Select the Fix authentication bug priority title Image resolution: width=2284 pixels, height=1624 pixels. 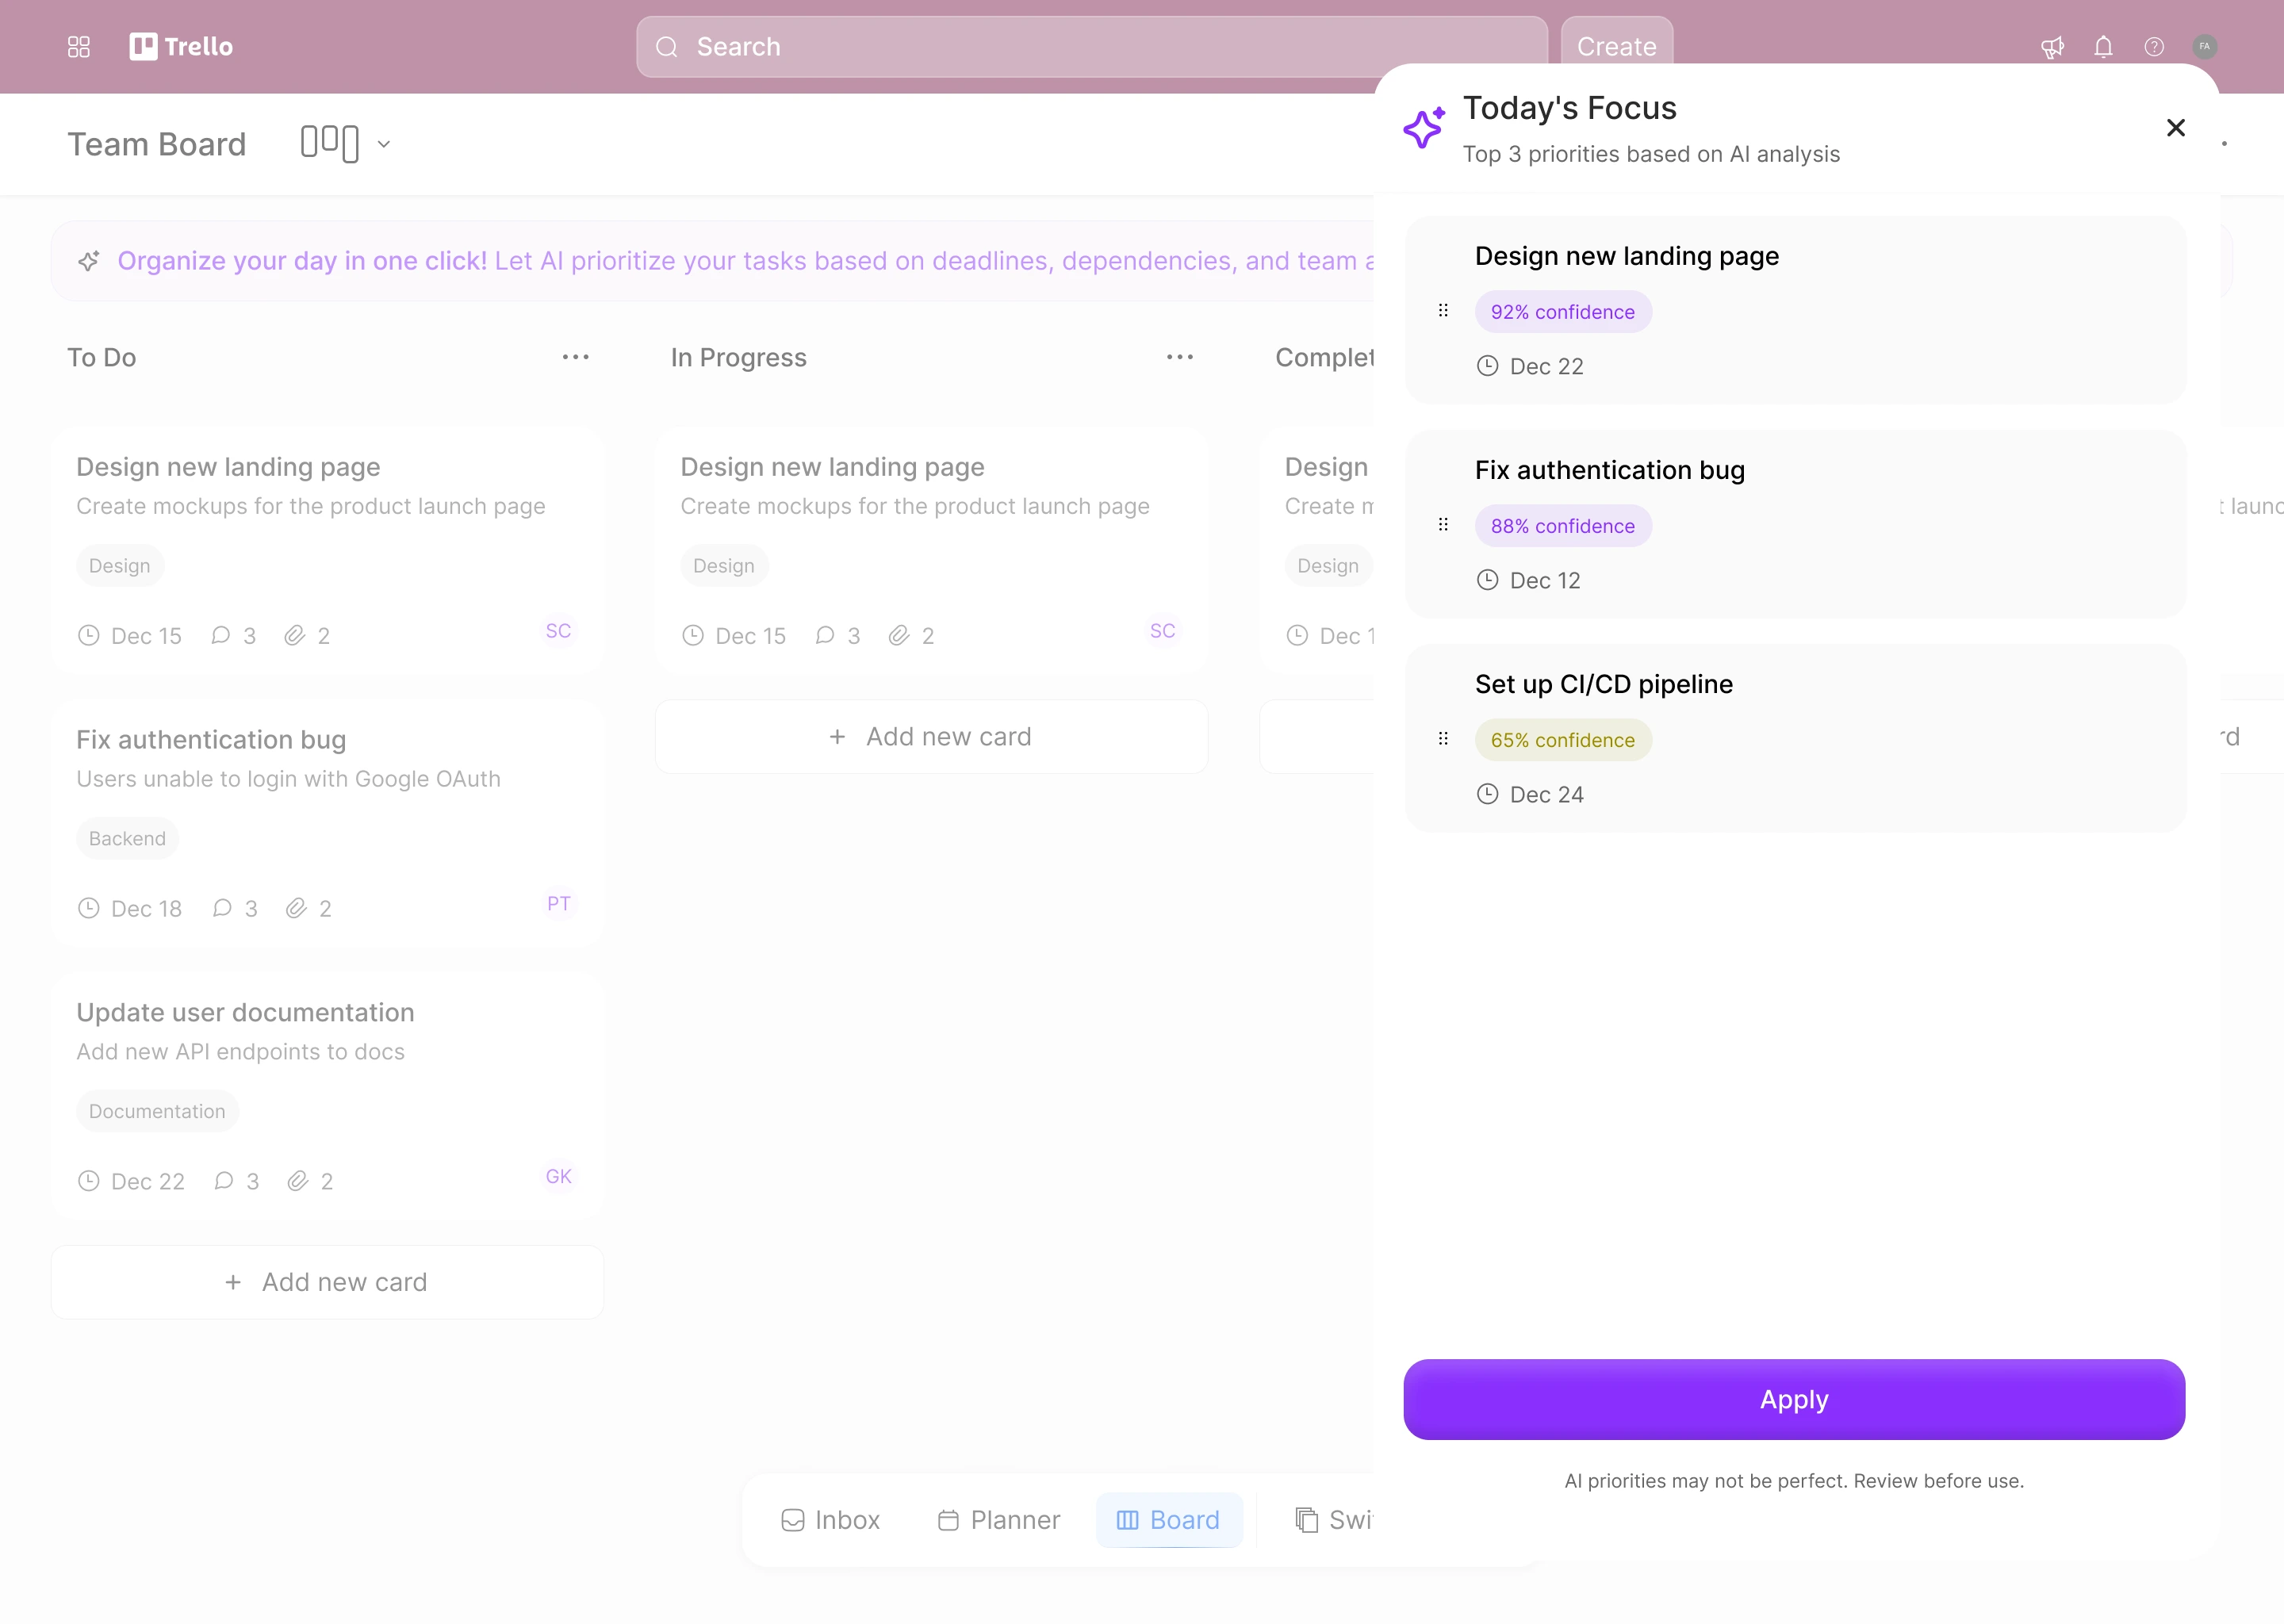tap(1610, 470)
